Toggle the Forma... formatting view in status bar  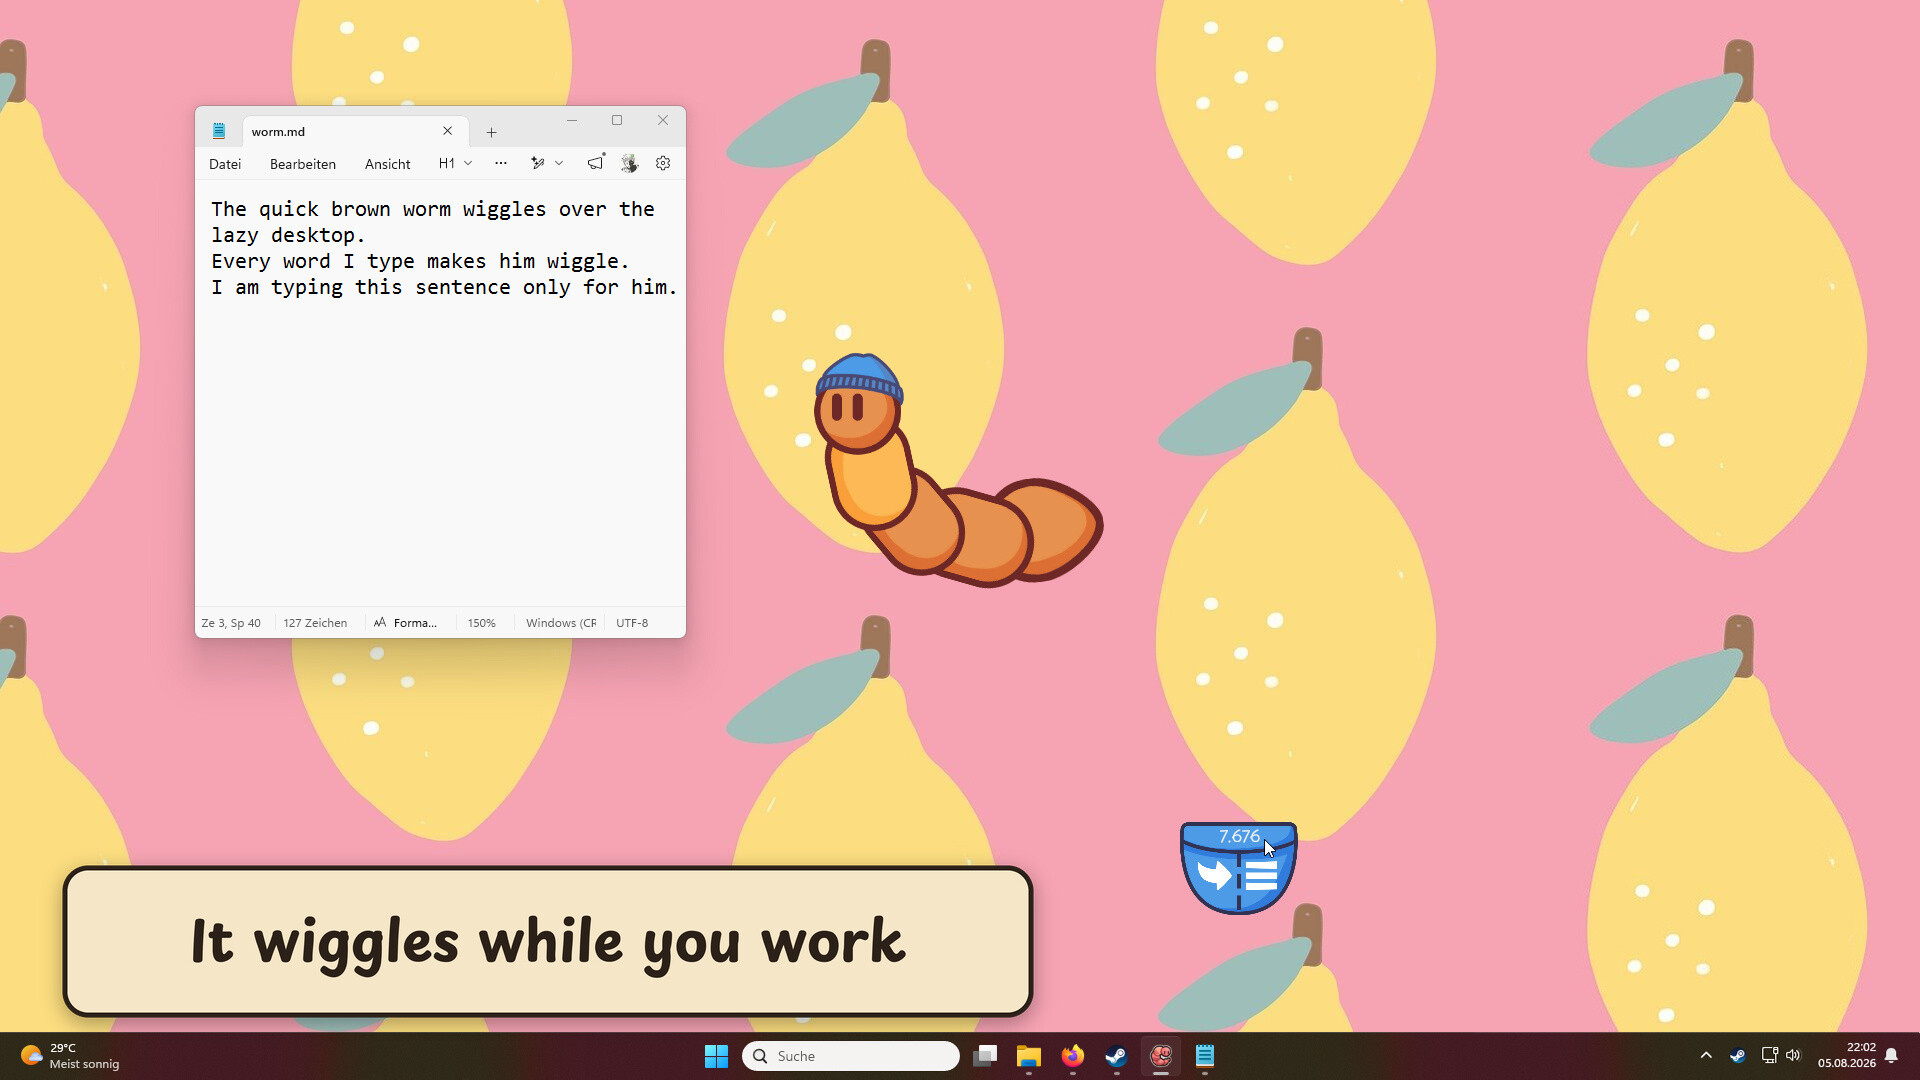[405, 623]
